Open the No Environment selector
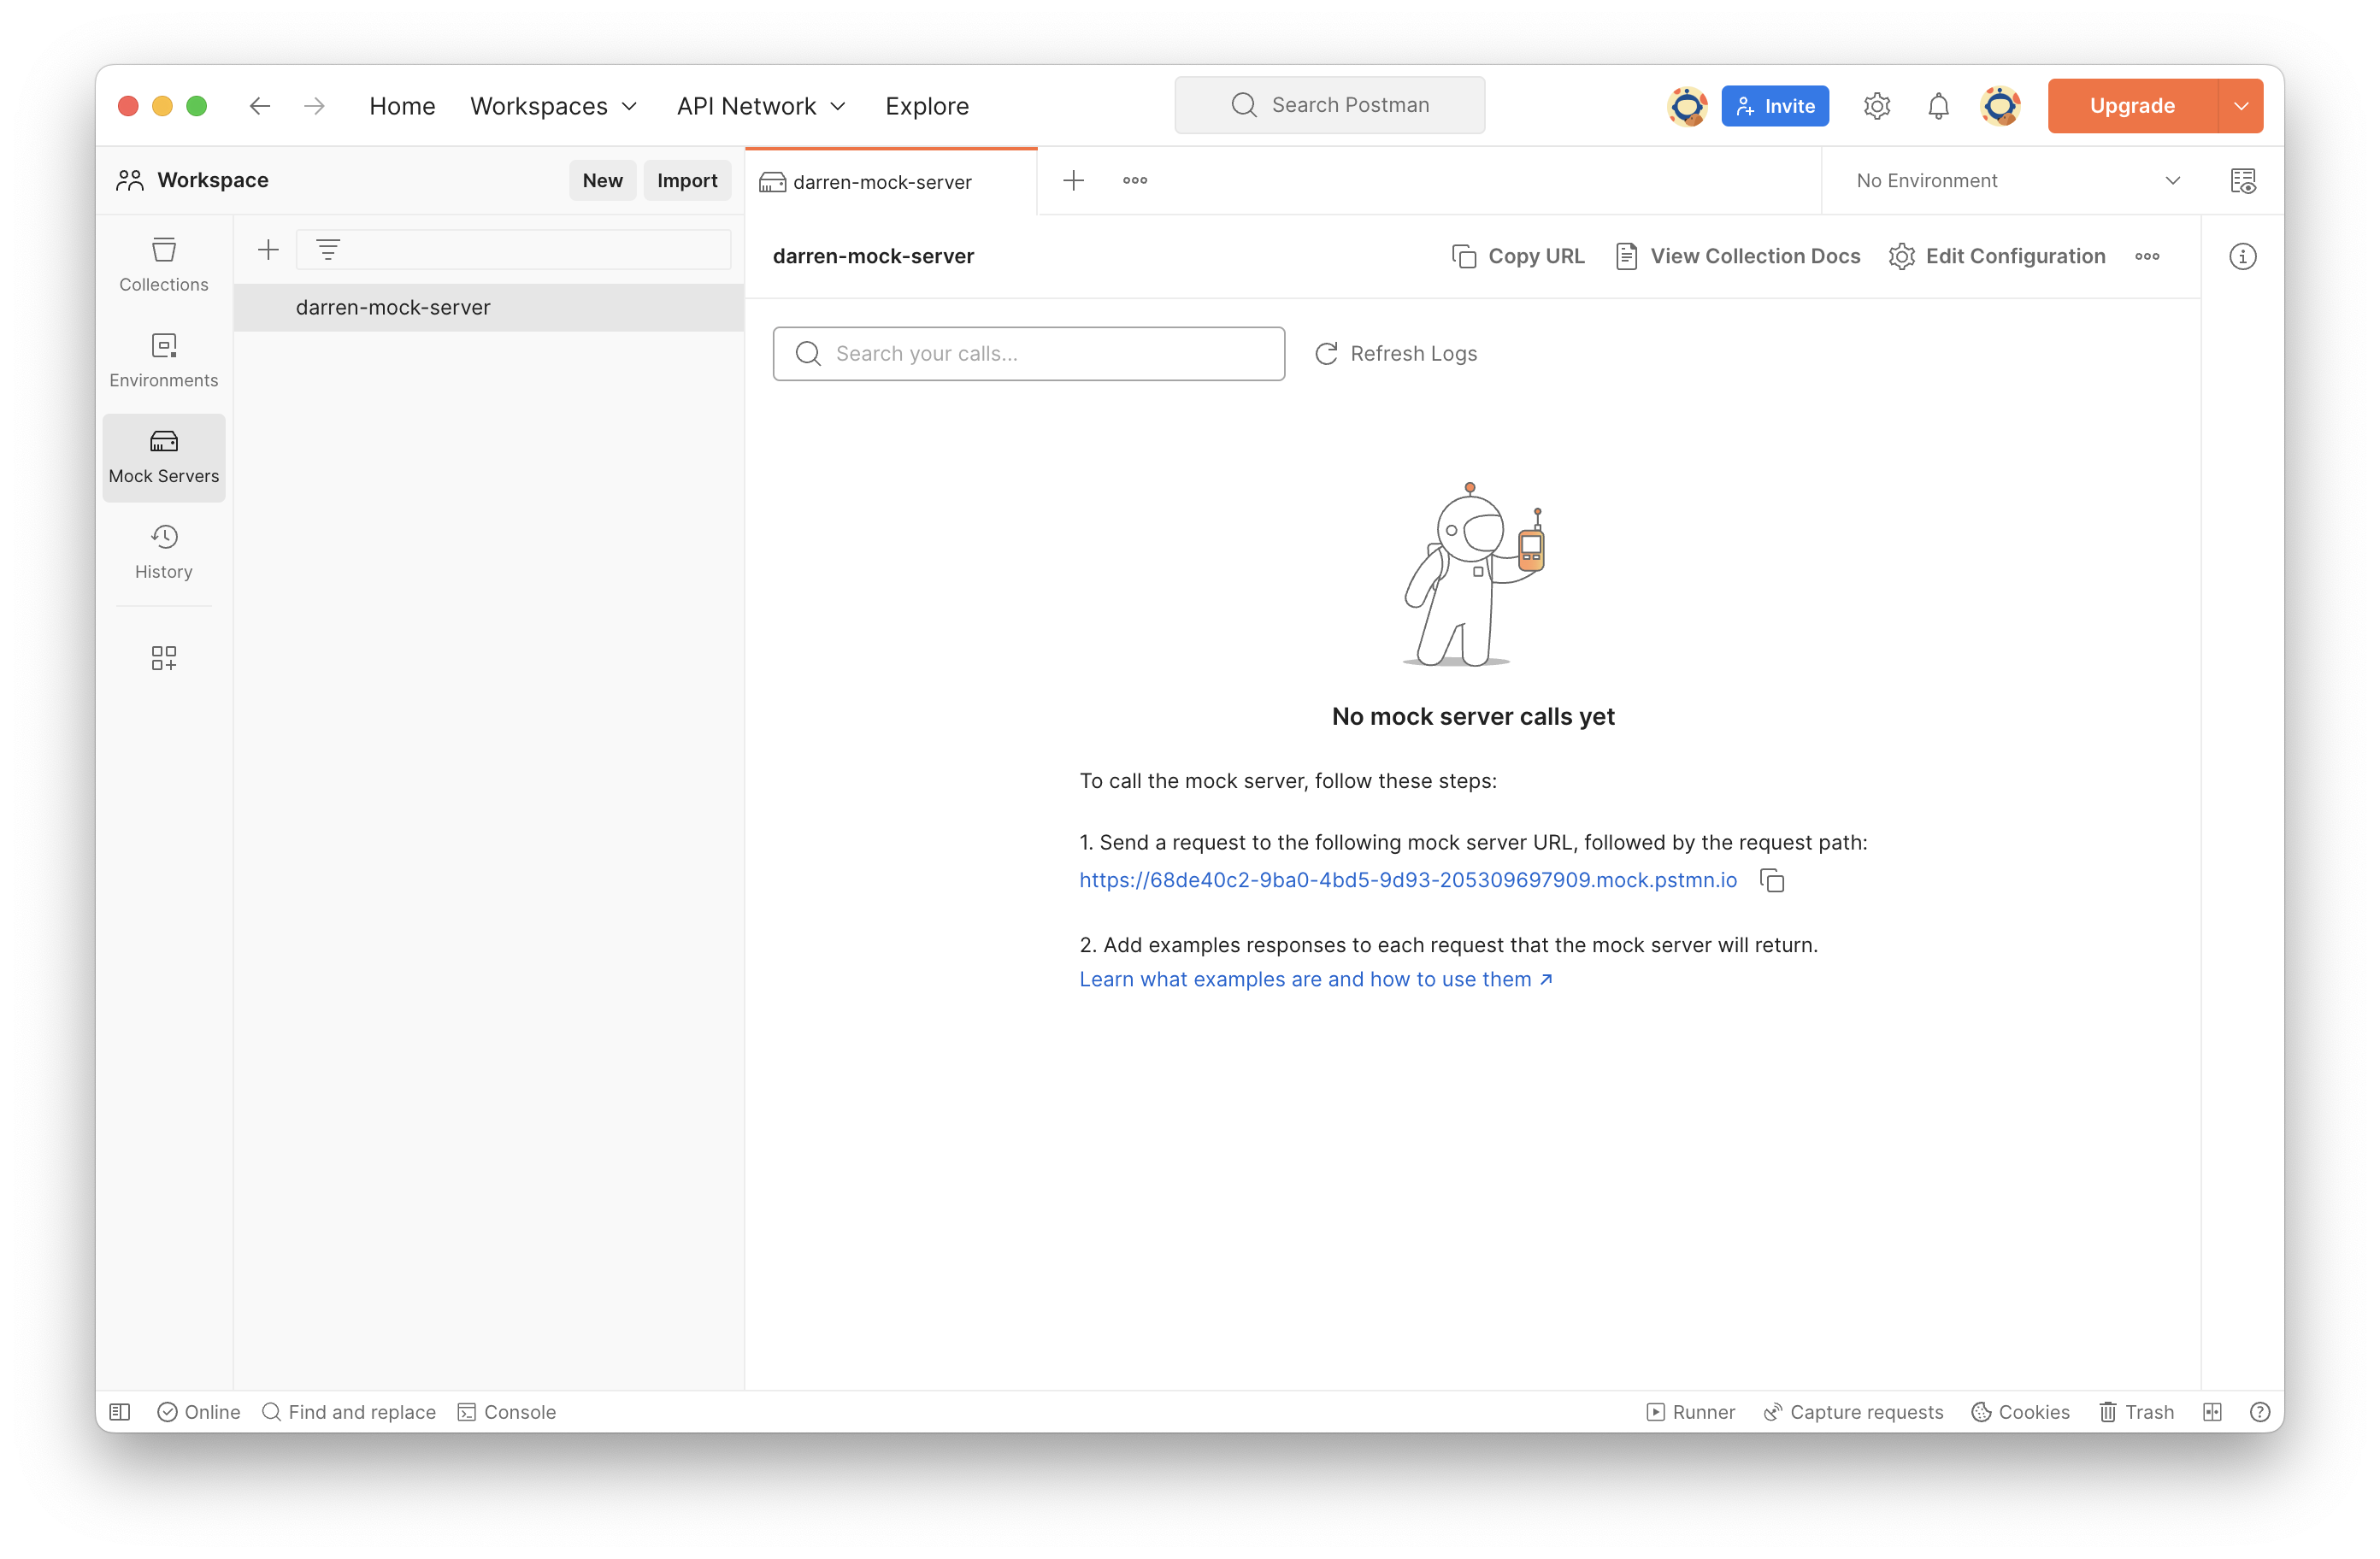This screenshot has height=1559, width=2380. [2016, 181]
